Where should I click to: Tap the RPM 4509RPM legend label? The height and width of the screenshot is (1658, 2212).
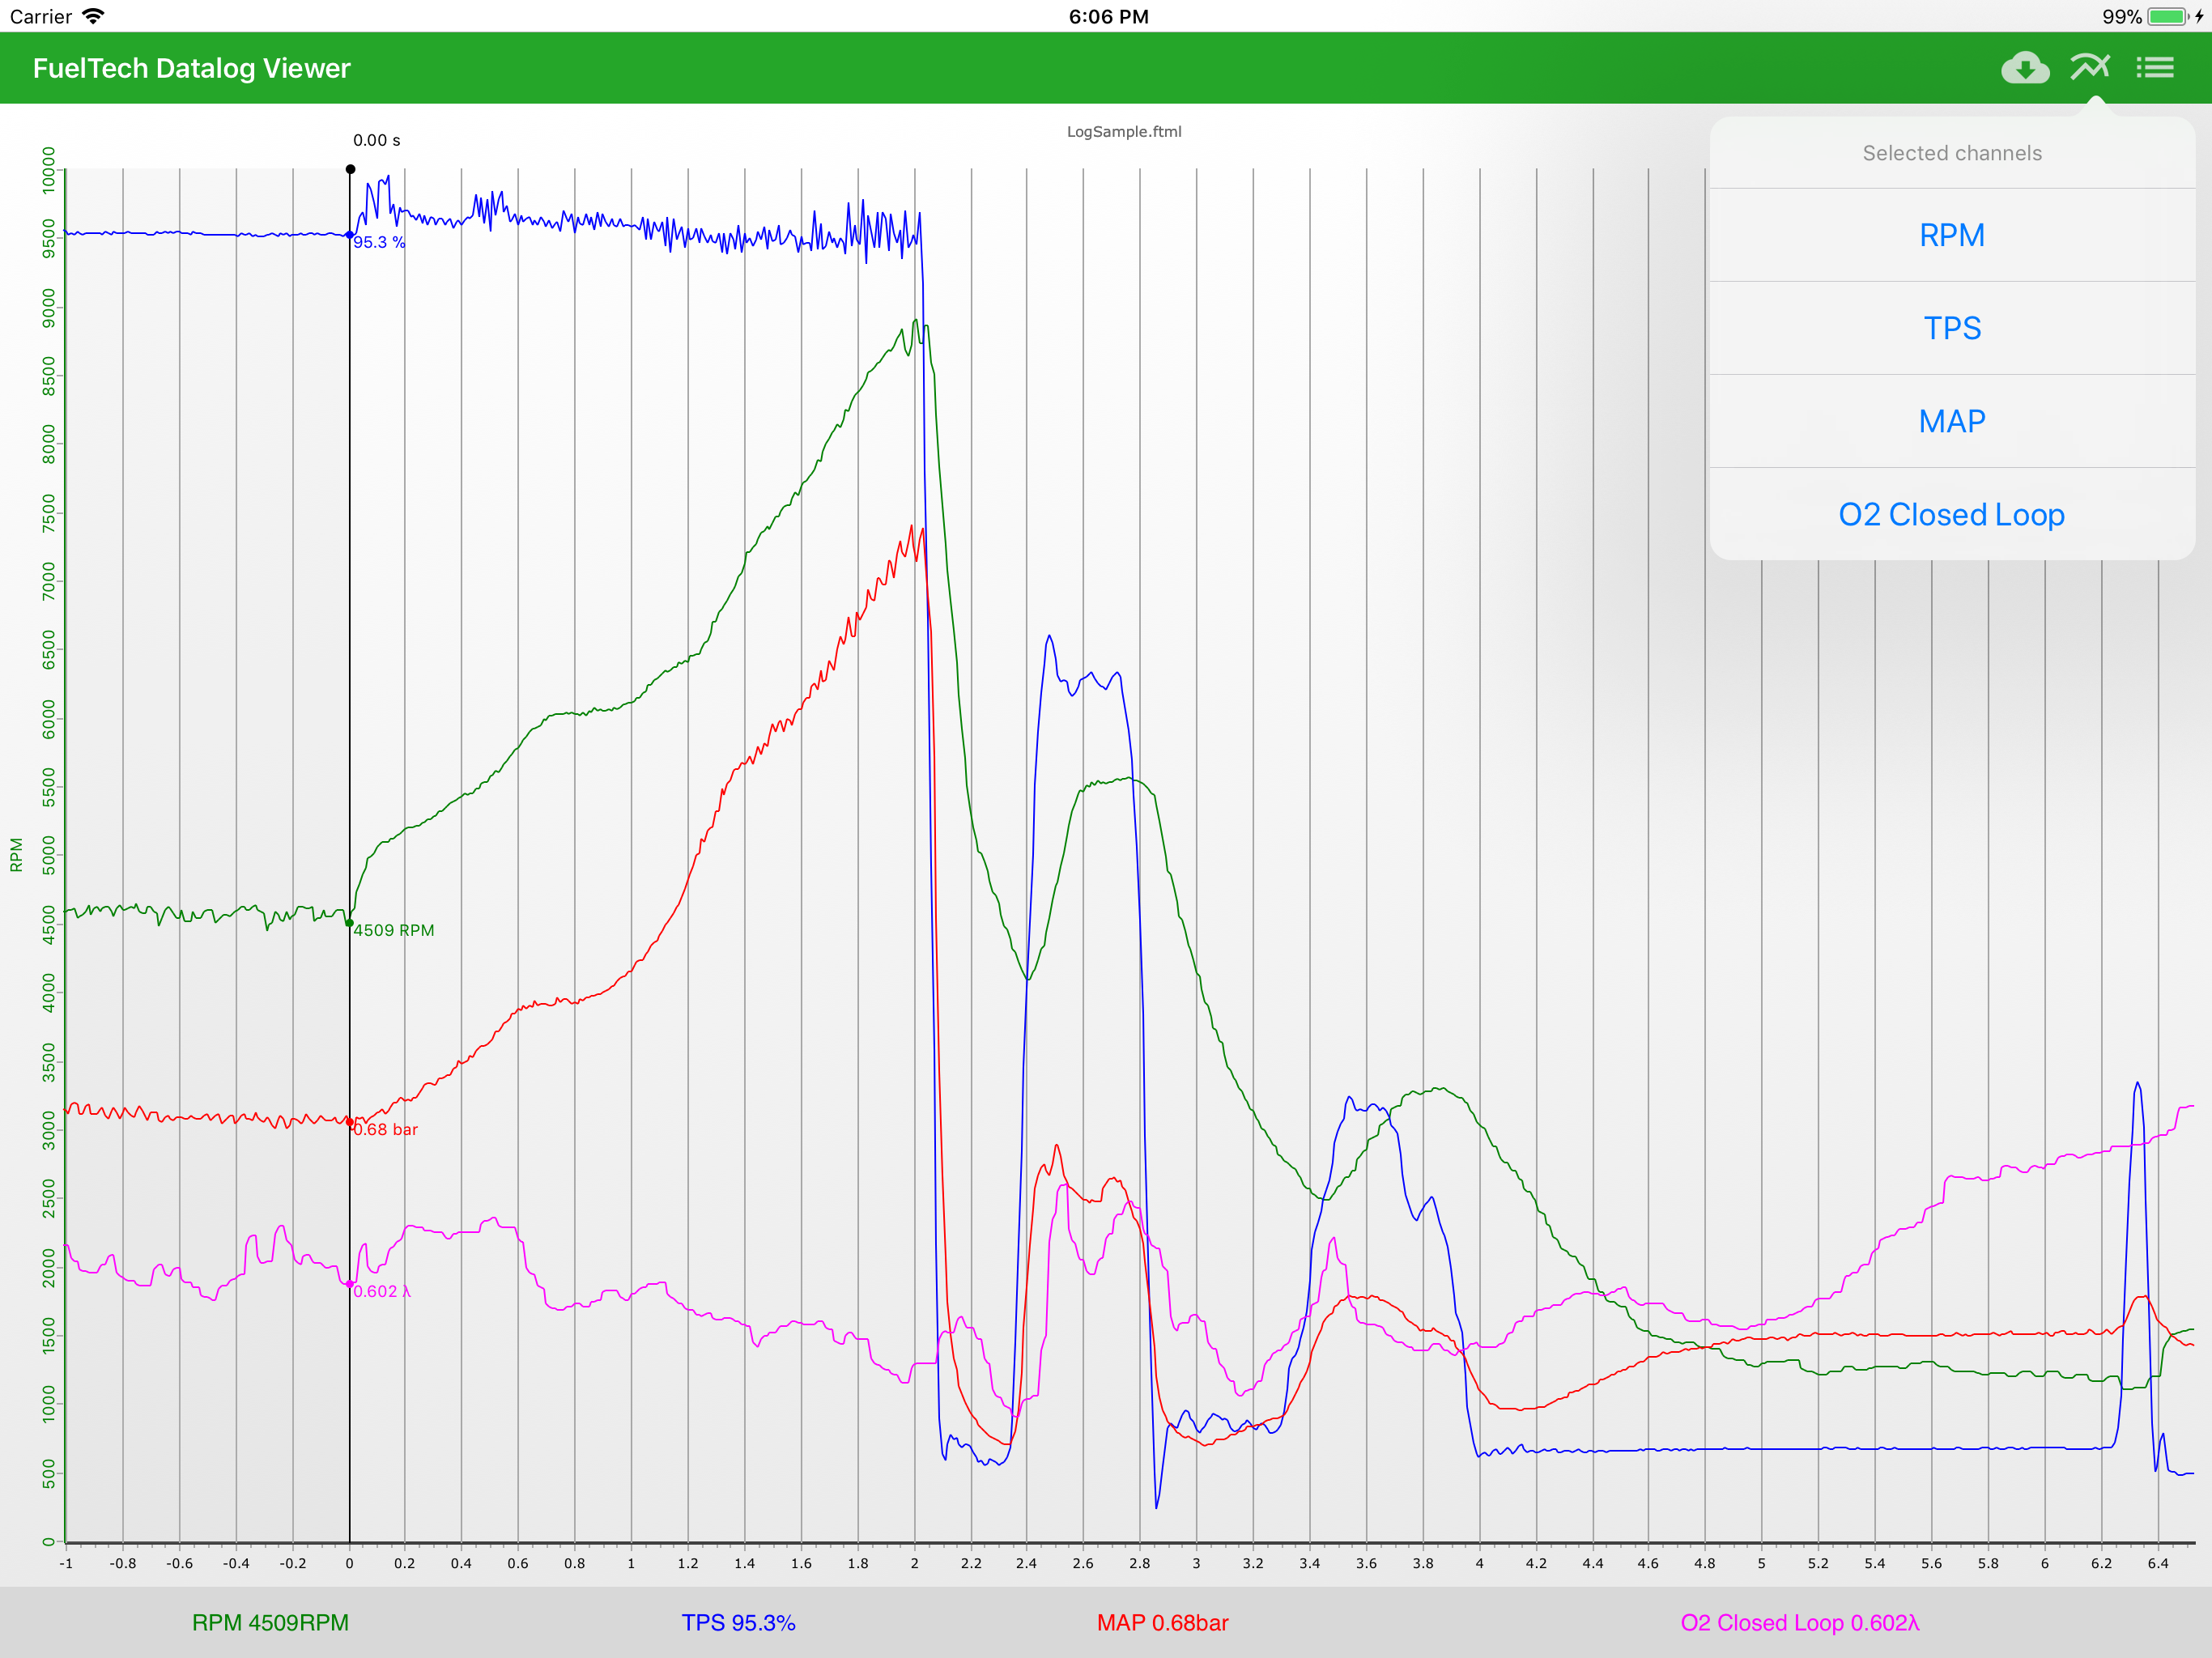(x=270, y=1622)
